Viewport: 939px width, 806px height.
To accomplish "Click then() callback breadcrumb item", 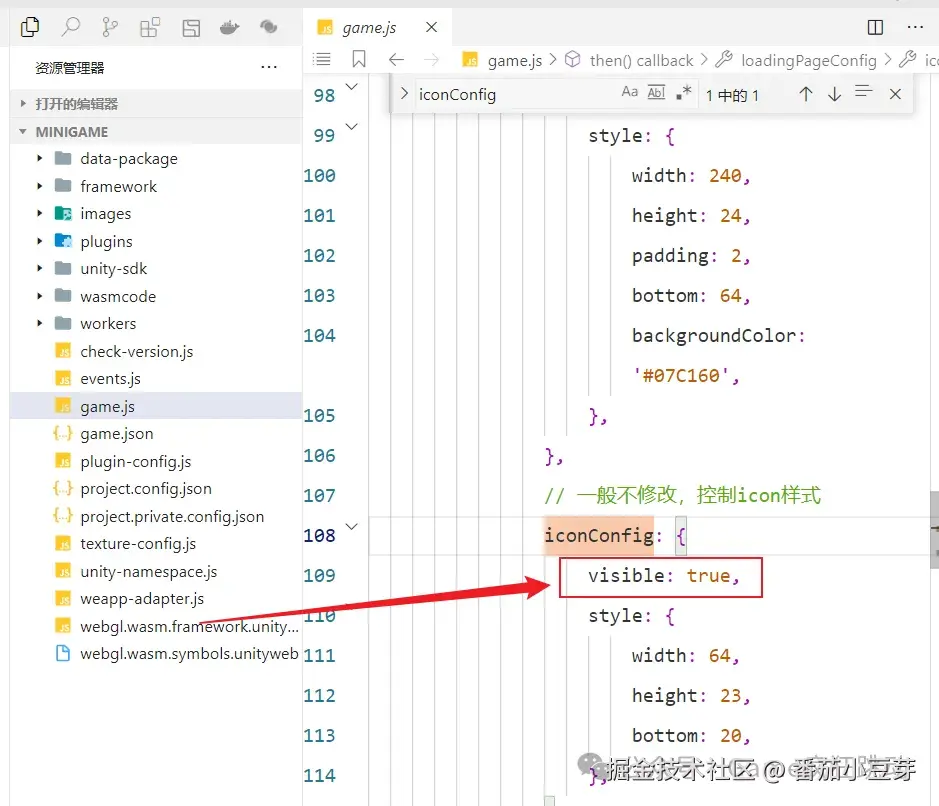I will [x=641, y=60].
